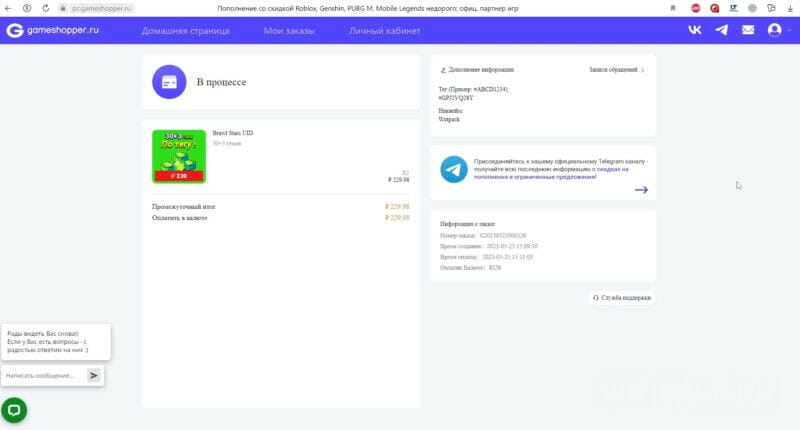Click the order number C2023… value
Image resolution: width=800 pixels, height=430 pixels.
[503, 236]
